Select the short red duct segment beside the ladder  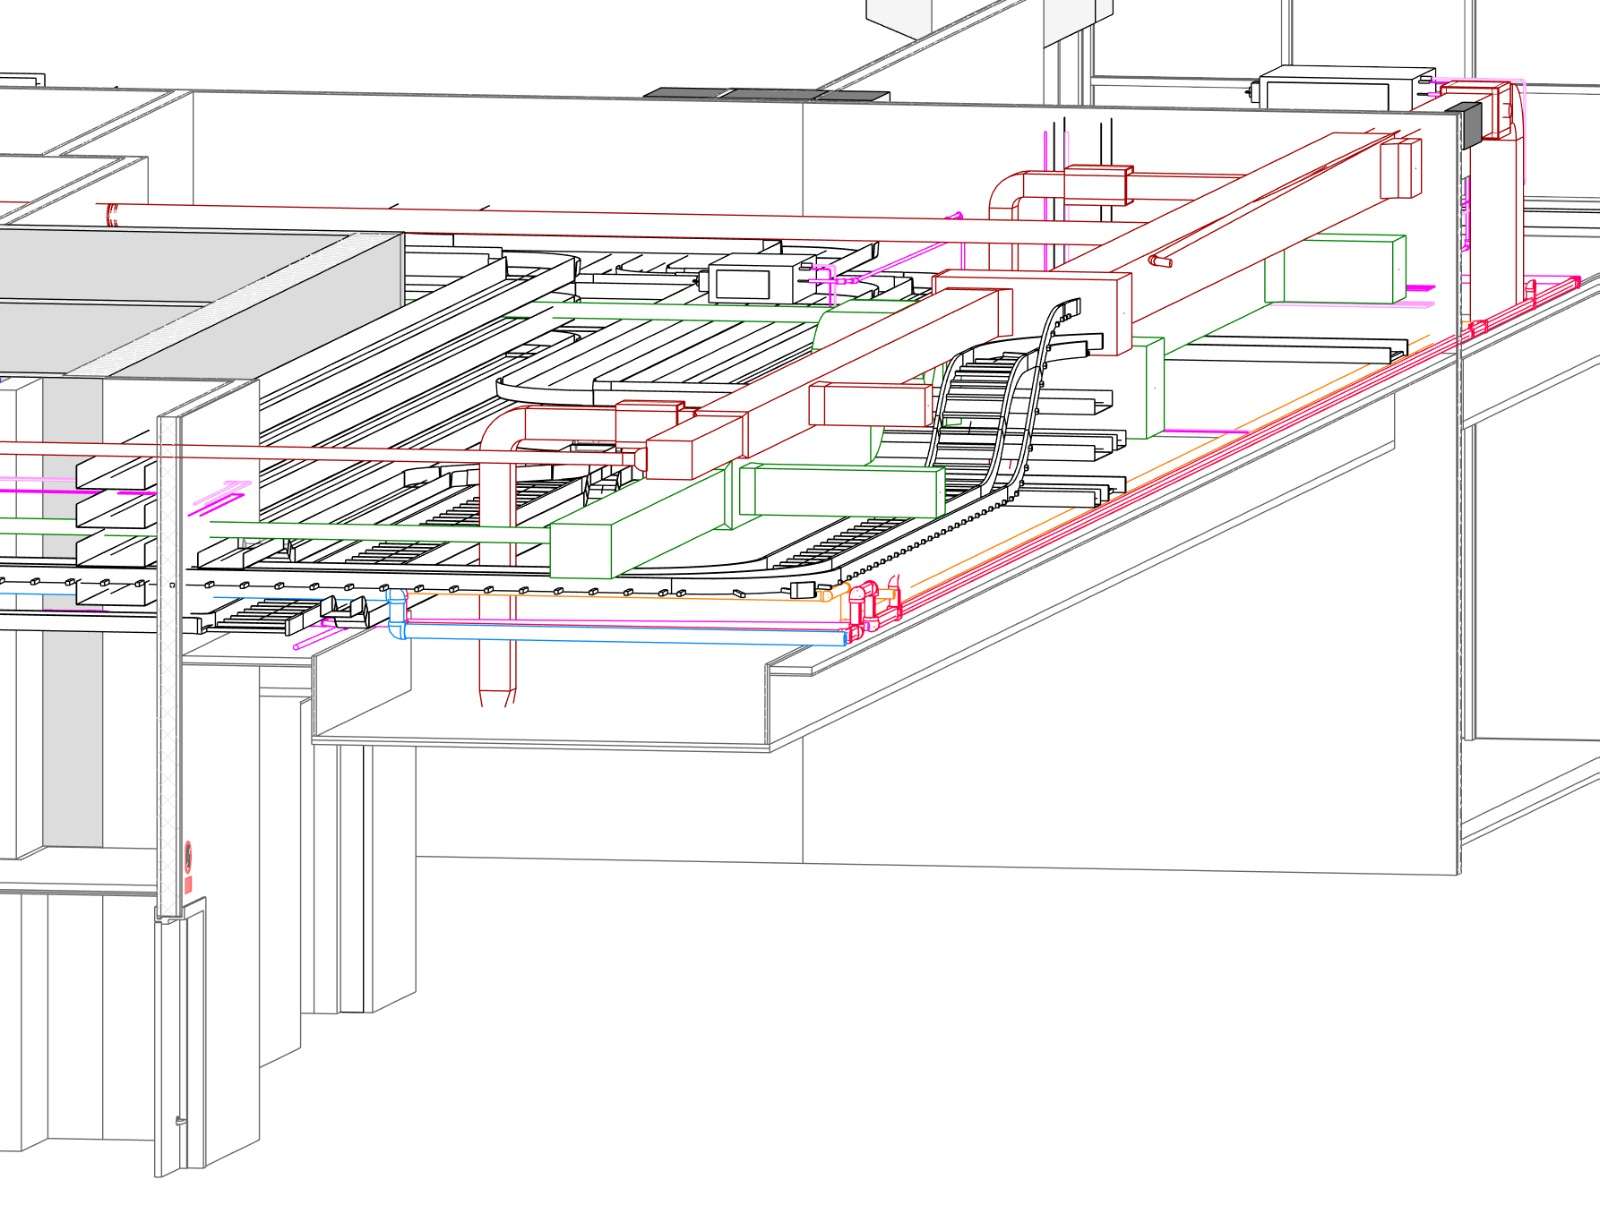(x=866, y=403)
